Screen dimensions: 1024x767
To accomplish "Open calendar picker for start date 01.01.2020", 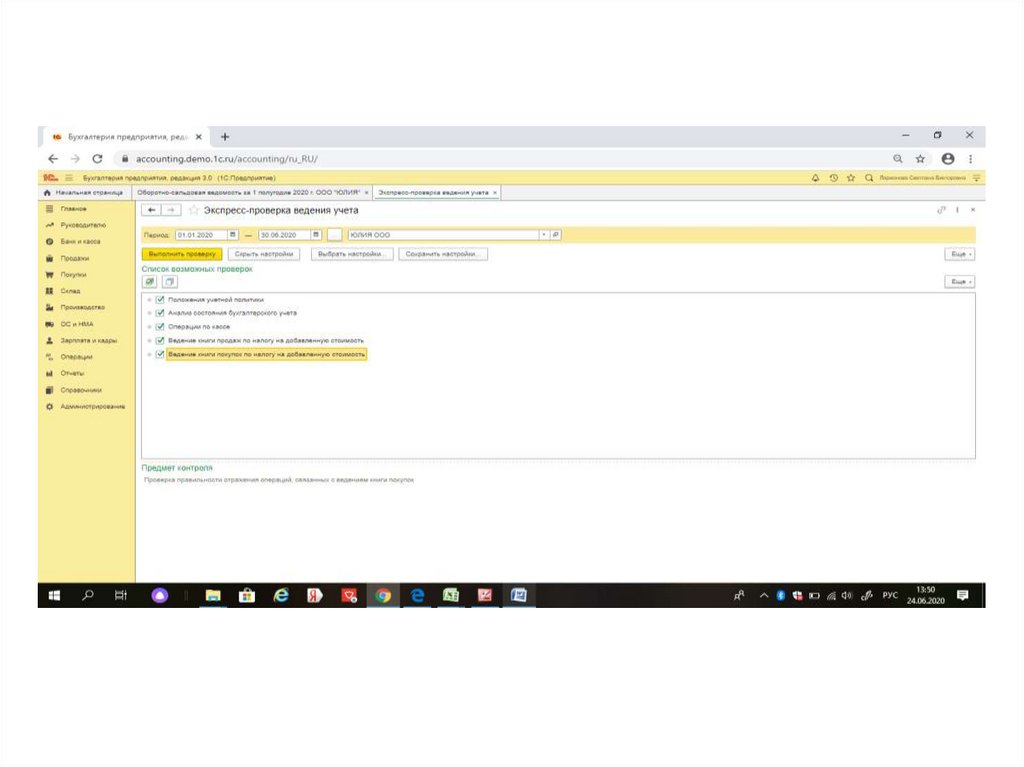I will (x=233, y=235).
